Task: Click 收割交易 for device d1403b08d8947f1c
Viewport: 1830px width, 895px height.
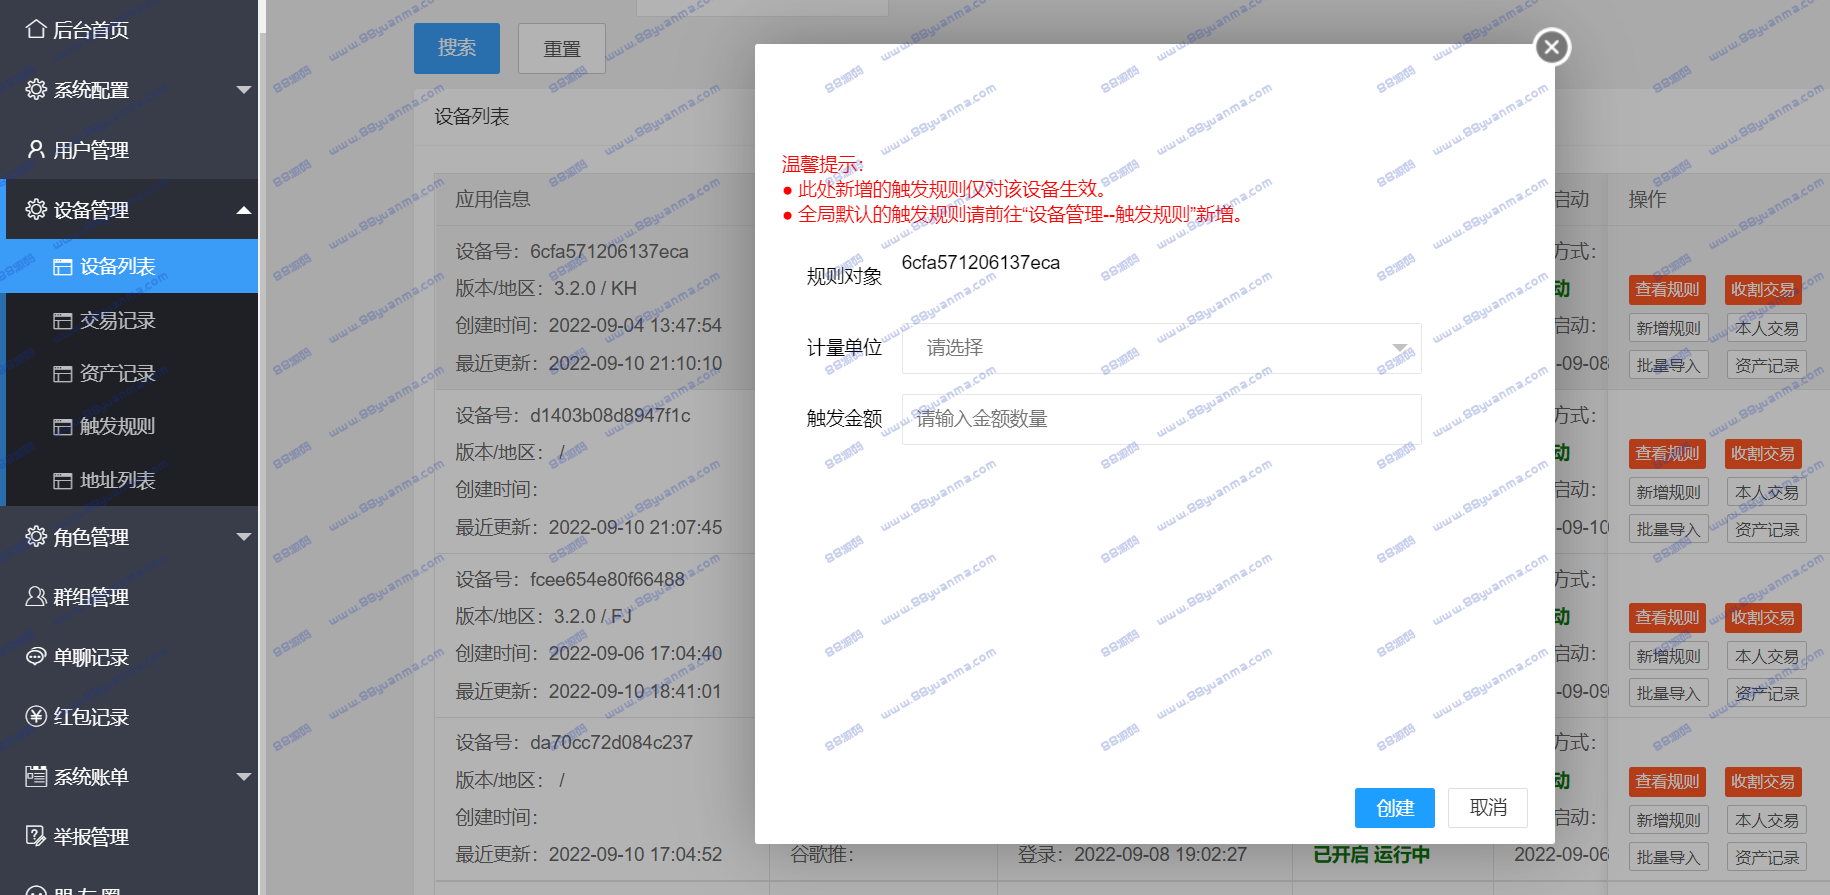Action: [1763, 454]
